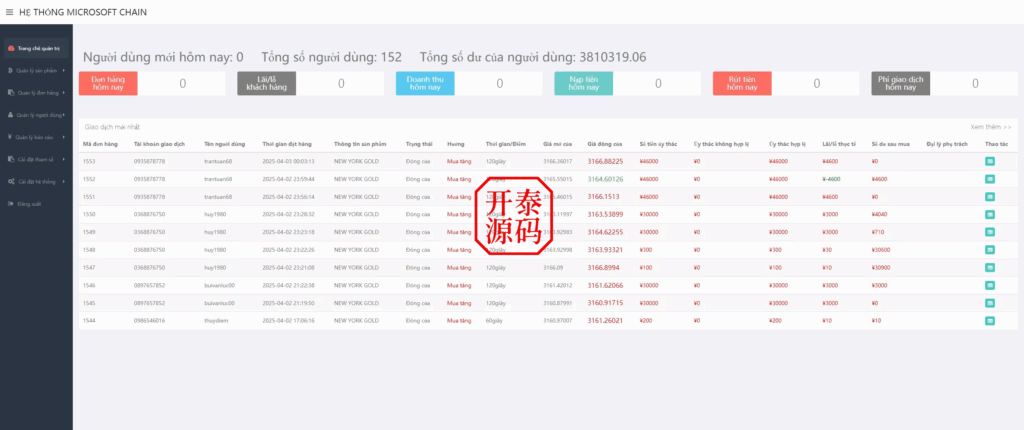Click the Trạng thái column header
Image resolution: width=1024 pixels, height=430 pixels.
coord(417,144)
